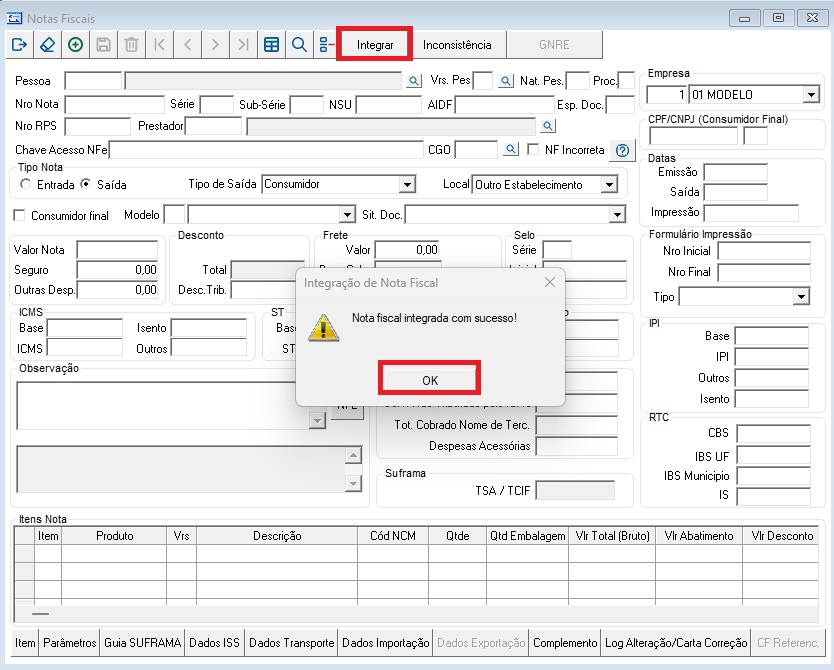The image size is (834, 670).
Task: Open Pessoa lookup magnifier icon
Action: pos(413,81)
